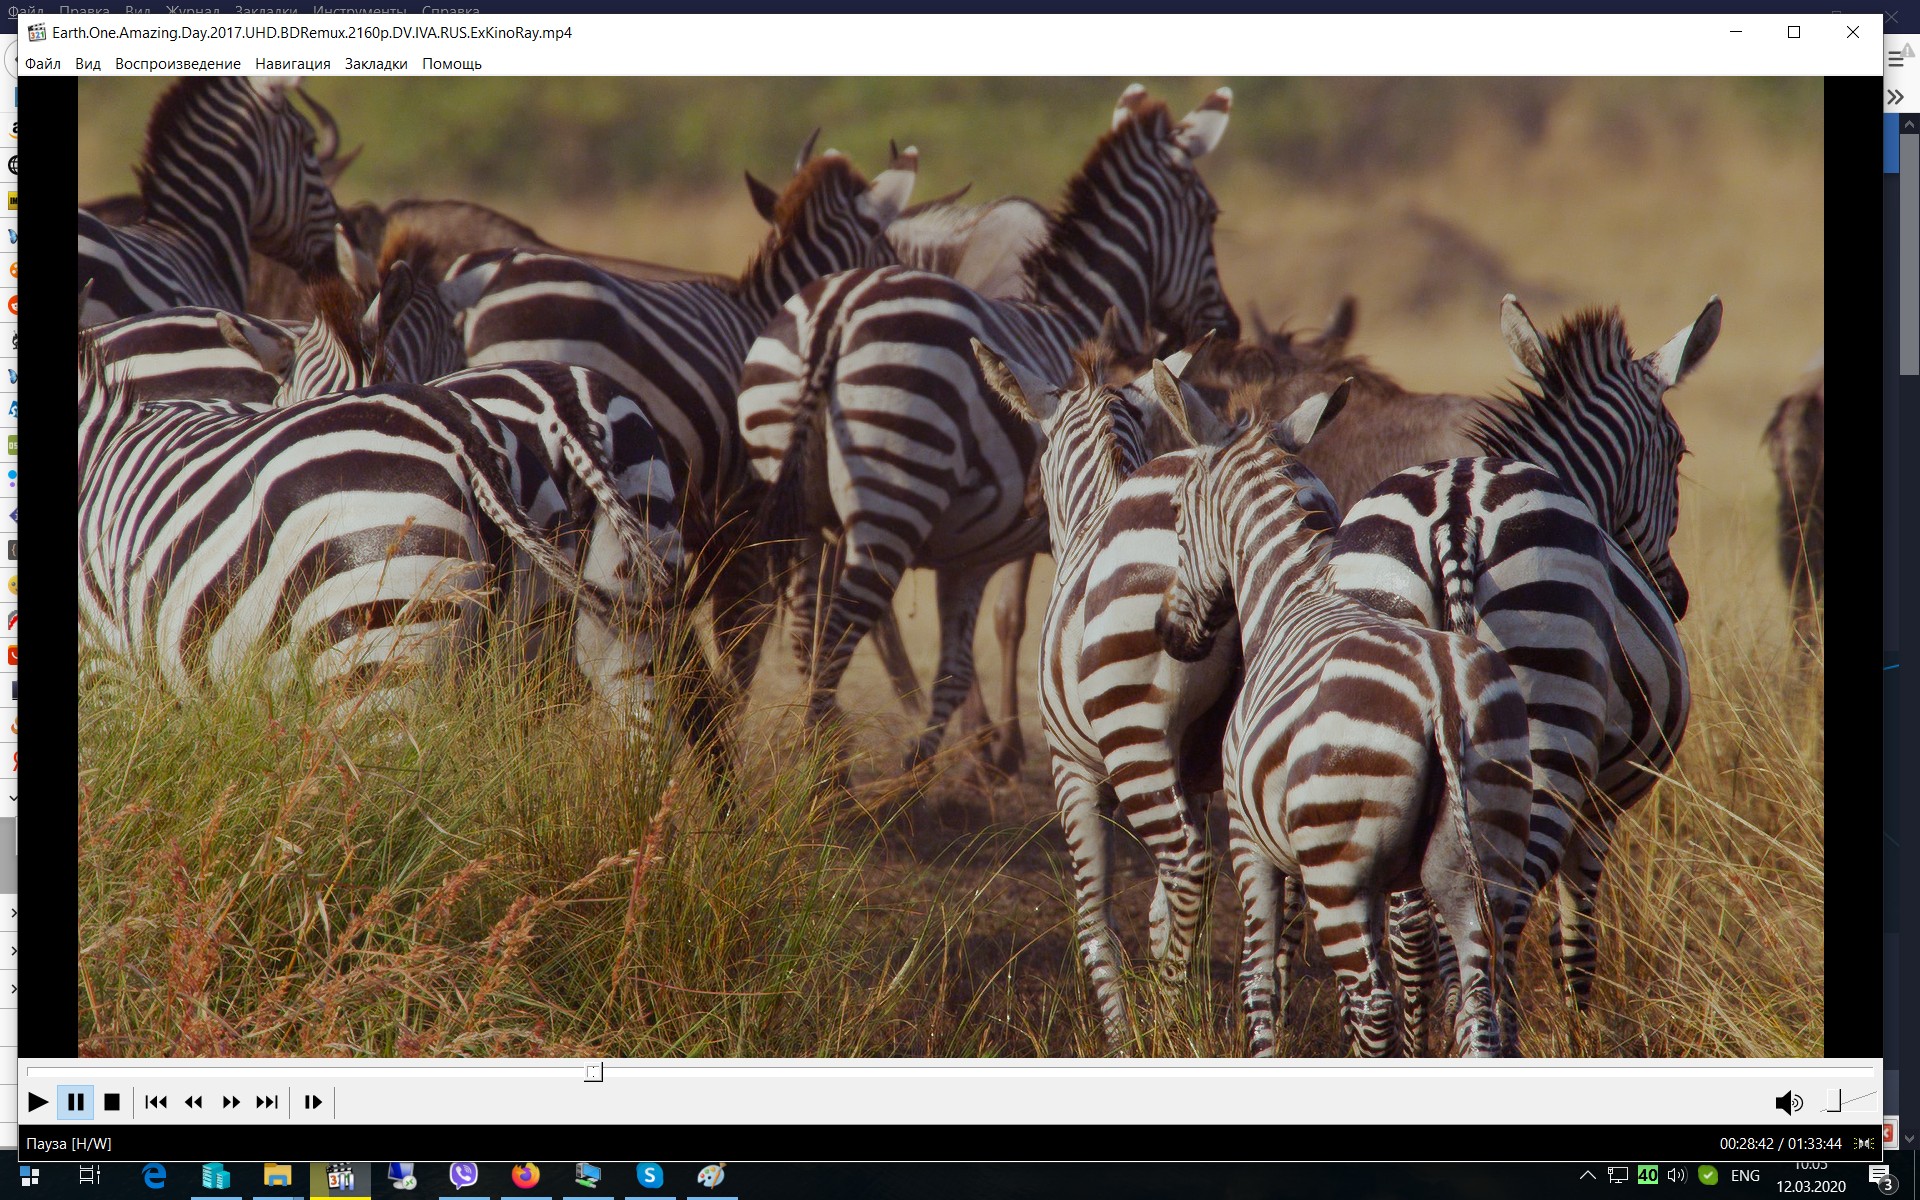Click the stereo audio indicator in status bar
Screen dimensions: 1920x1200
pos(1864,1143)
